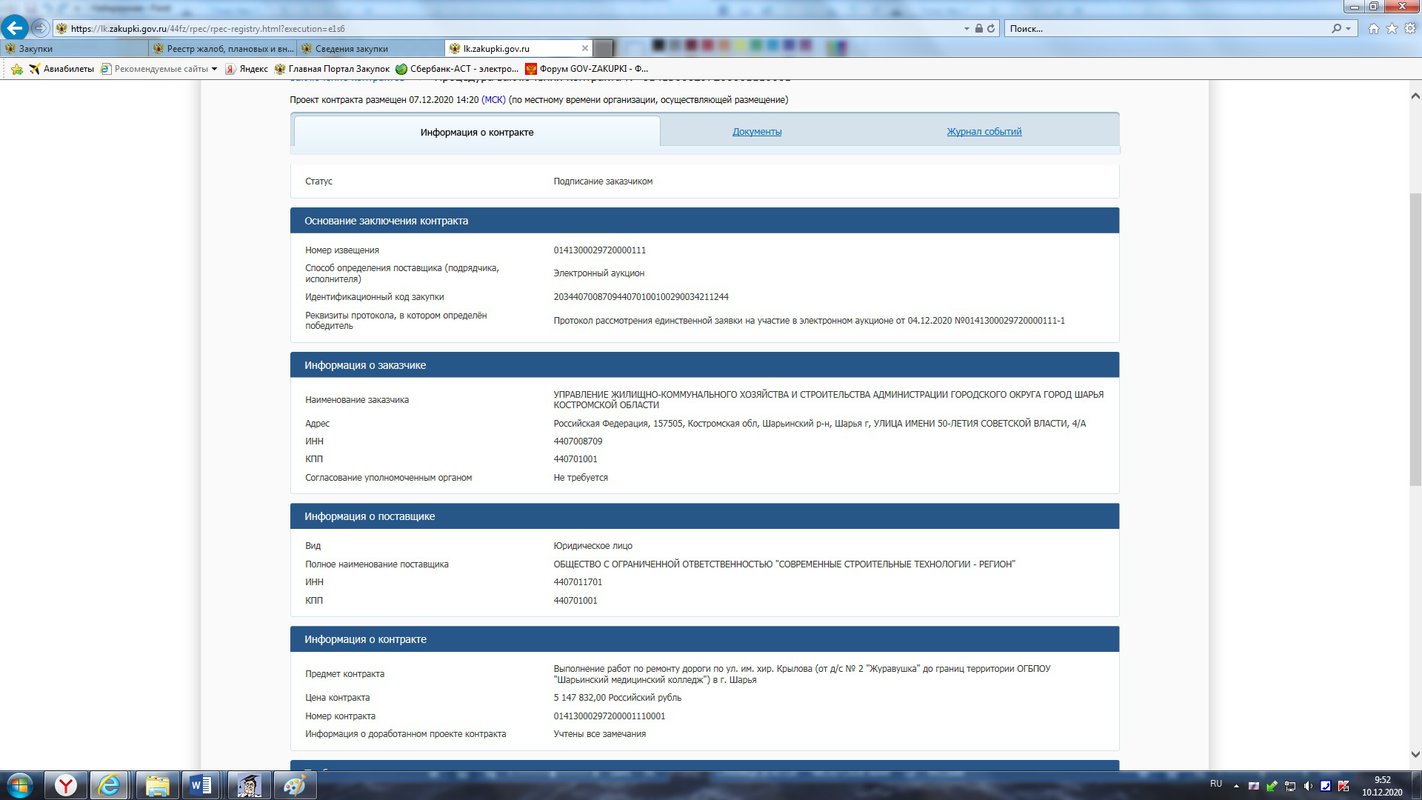Click the Юридическое лицо value
This screenshot has width=1422, height=800.
[593, 546]
